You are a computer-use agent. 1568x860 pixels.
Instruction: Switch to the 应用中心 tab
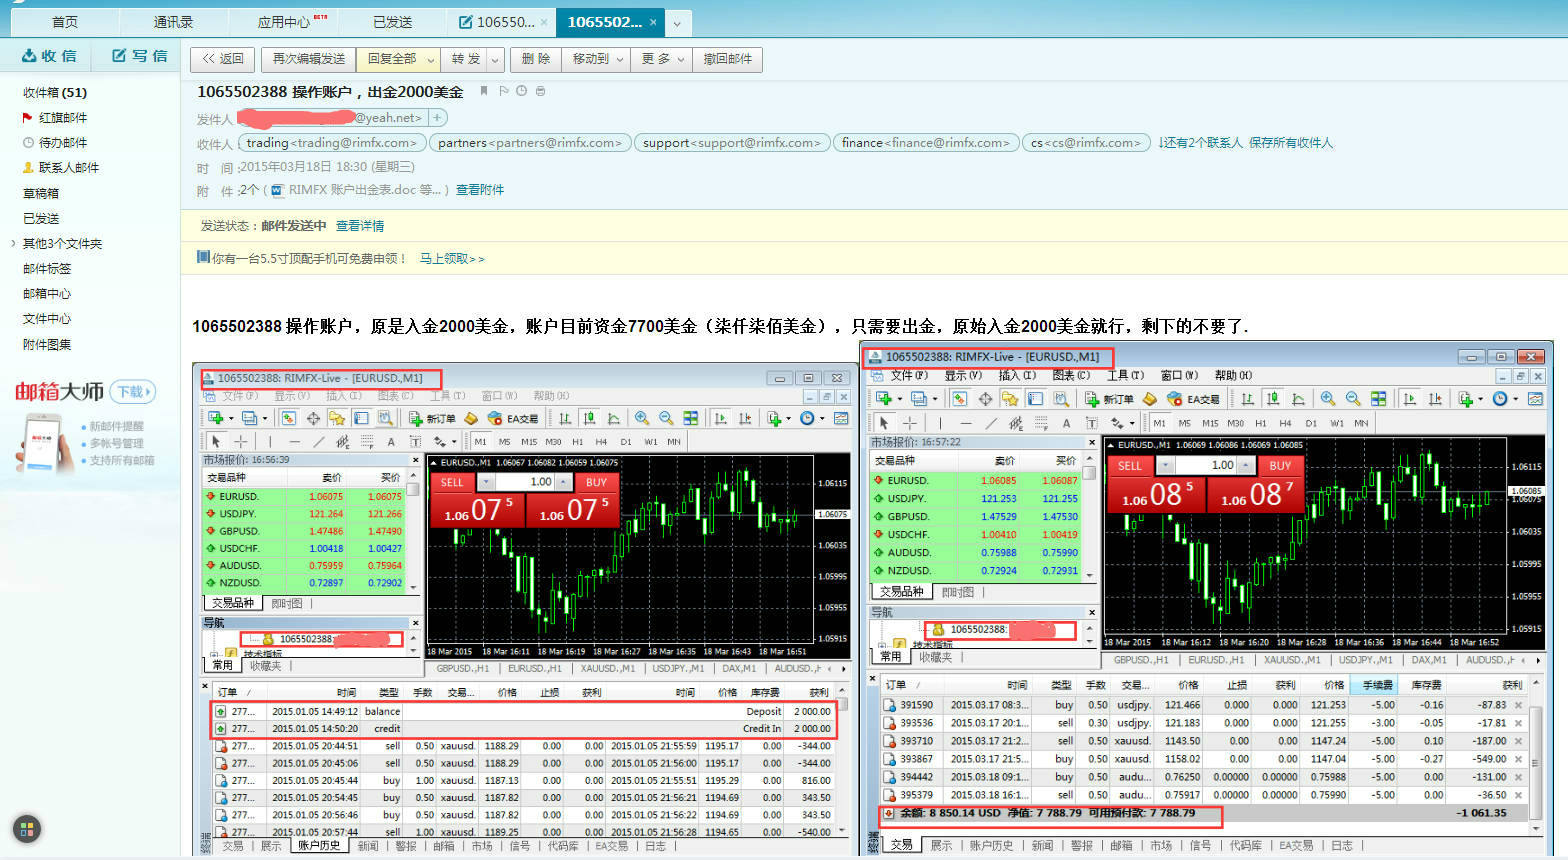284,22
